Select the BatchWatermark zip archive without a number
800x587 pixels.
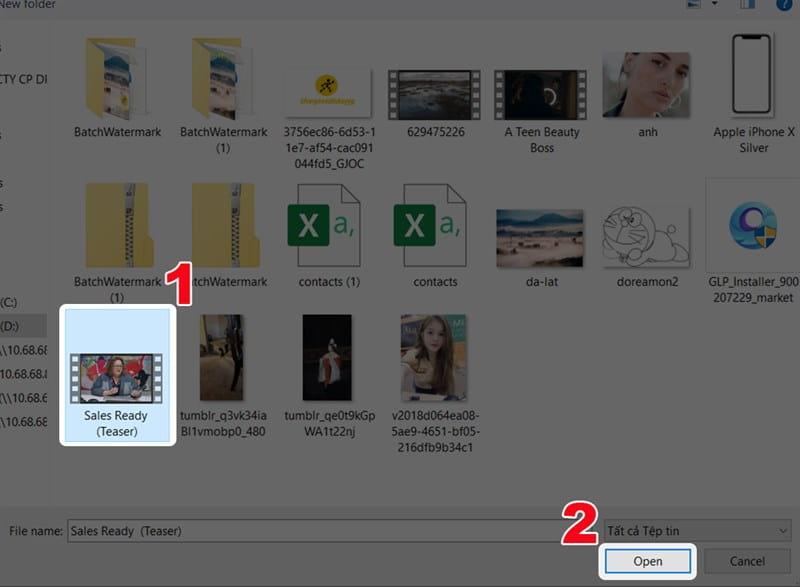coord(224,235)
